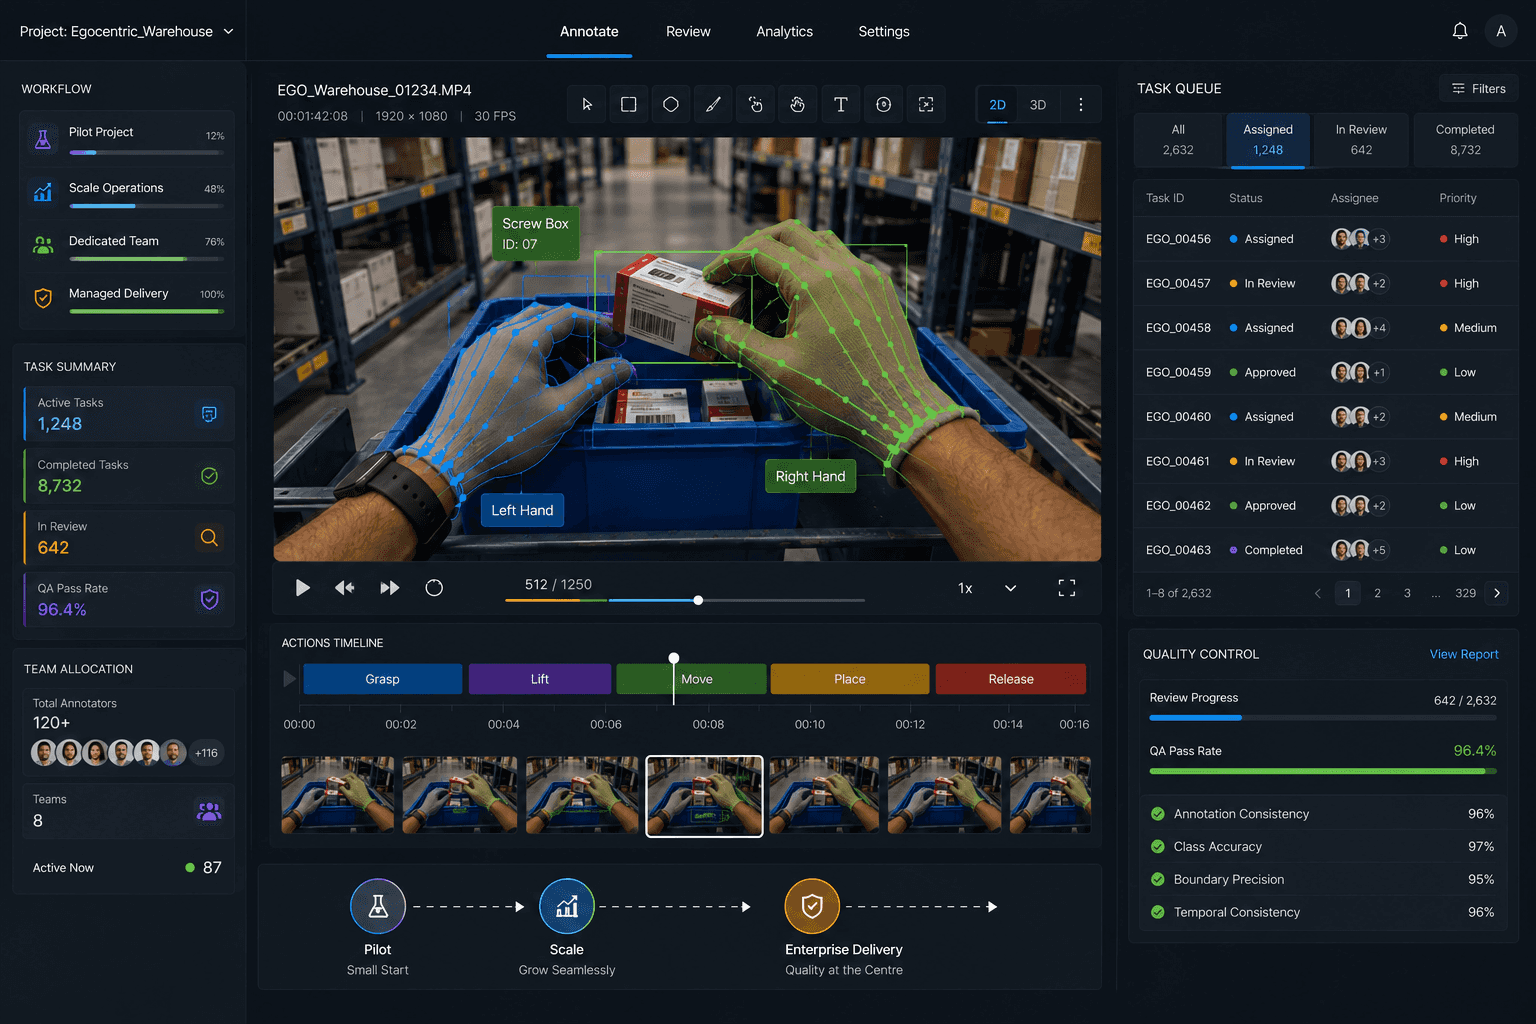
Task: Play the video
Action: point(302,588)
